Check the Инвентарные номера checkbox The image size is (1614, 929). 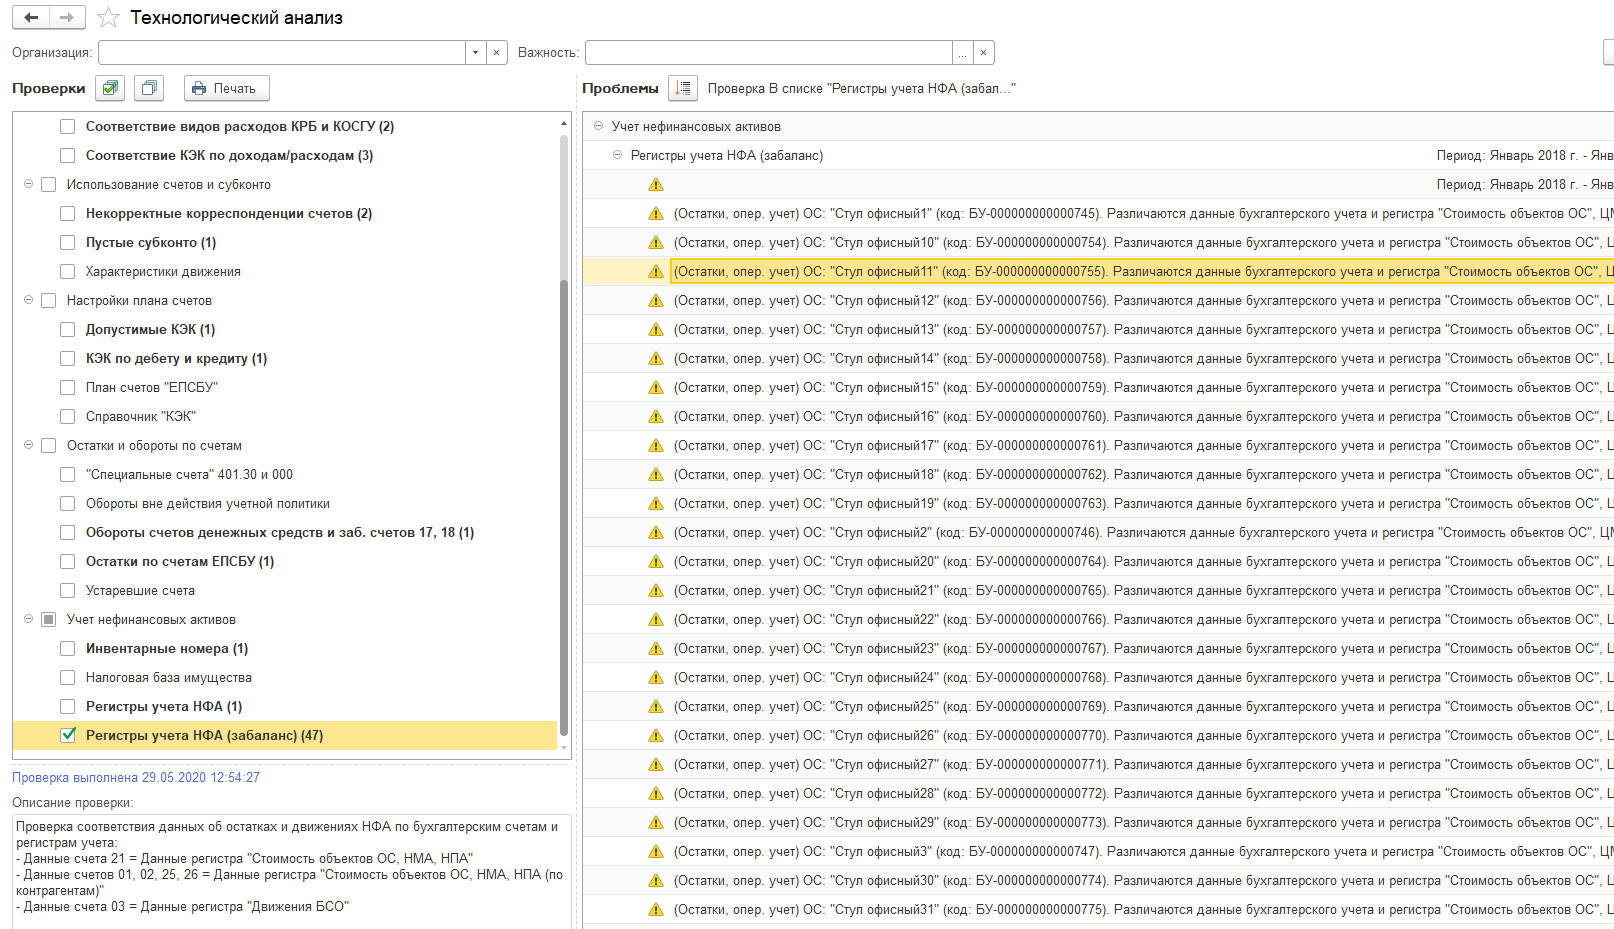68,648
